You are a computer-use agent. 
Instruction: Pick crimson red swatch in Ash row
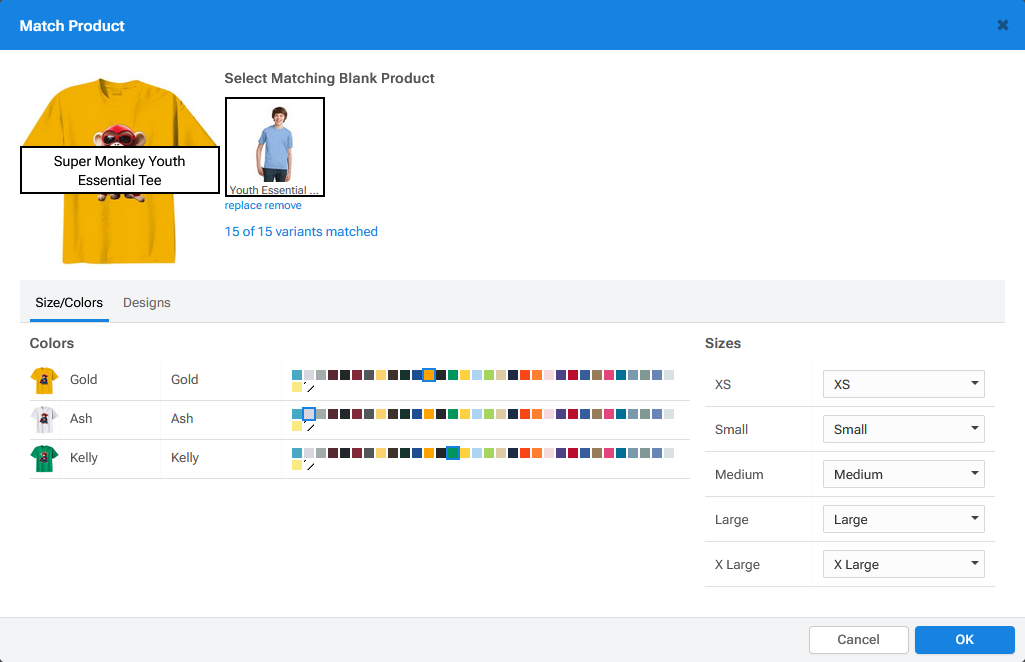(573, 414)
